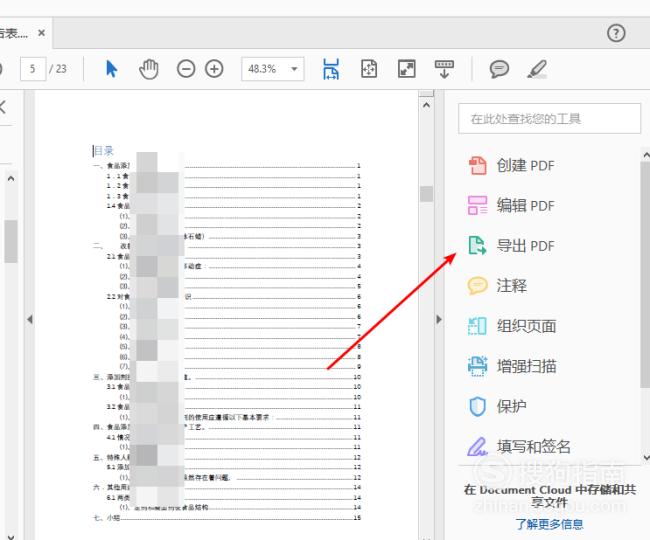
Task: Fit page width with scrolling icon
Action: 331,69
